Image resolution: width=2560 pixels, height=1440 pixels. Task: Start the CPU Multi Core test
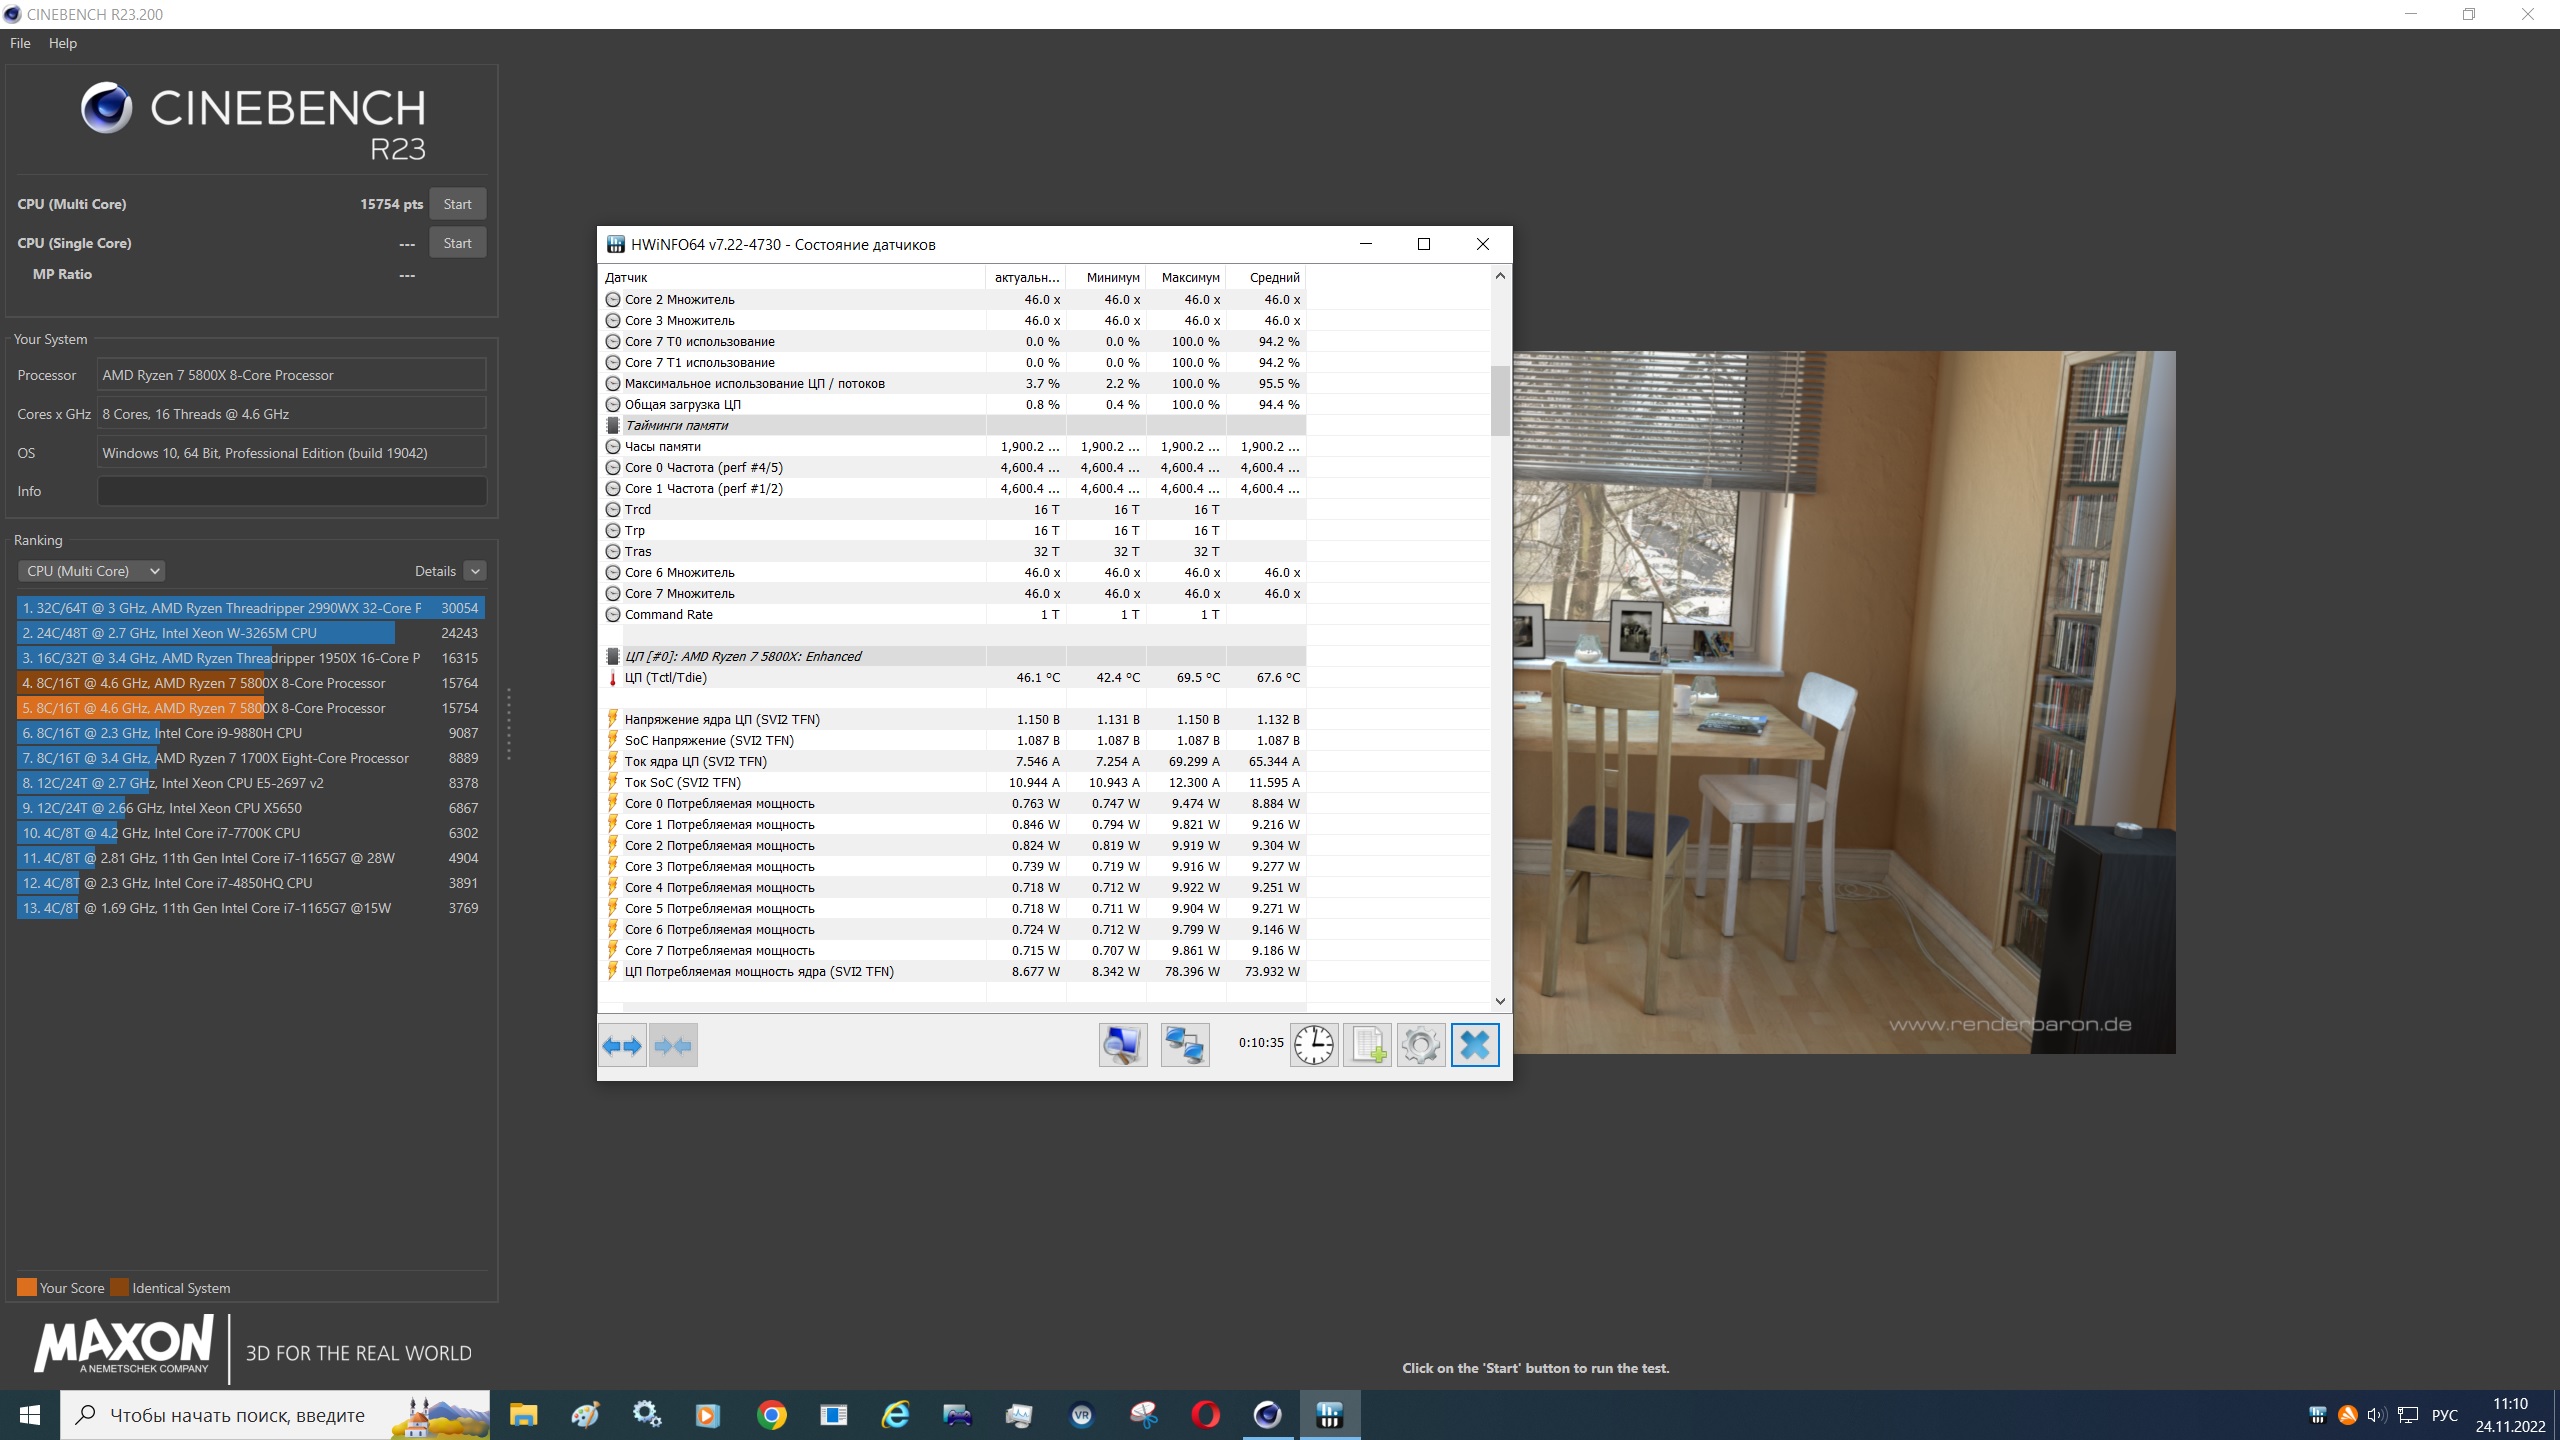coord(457,204)
